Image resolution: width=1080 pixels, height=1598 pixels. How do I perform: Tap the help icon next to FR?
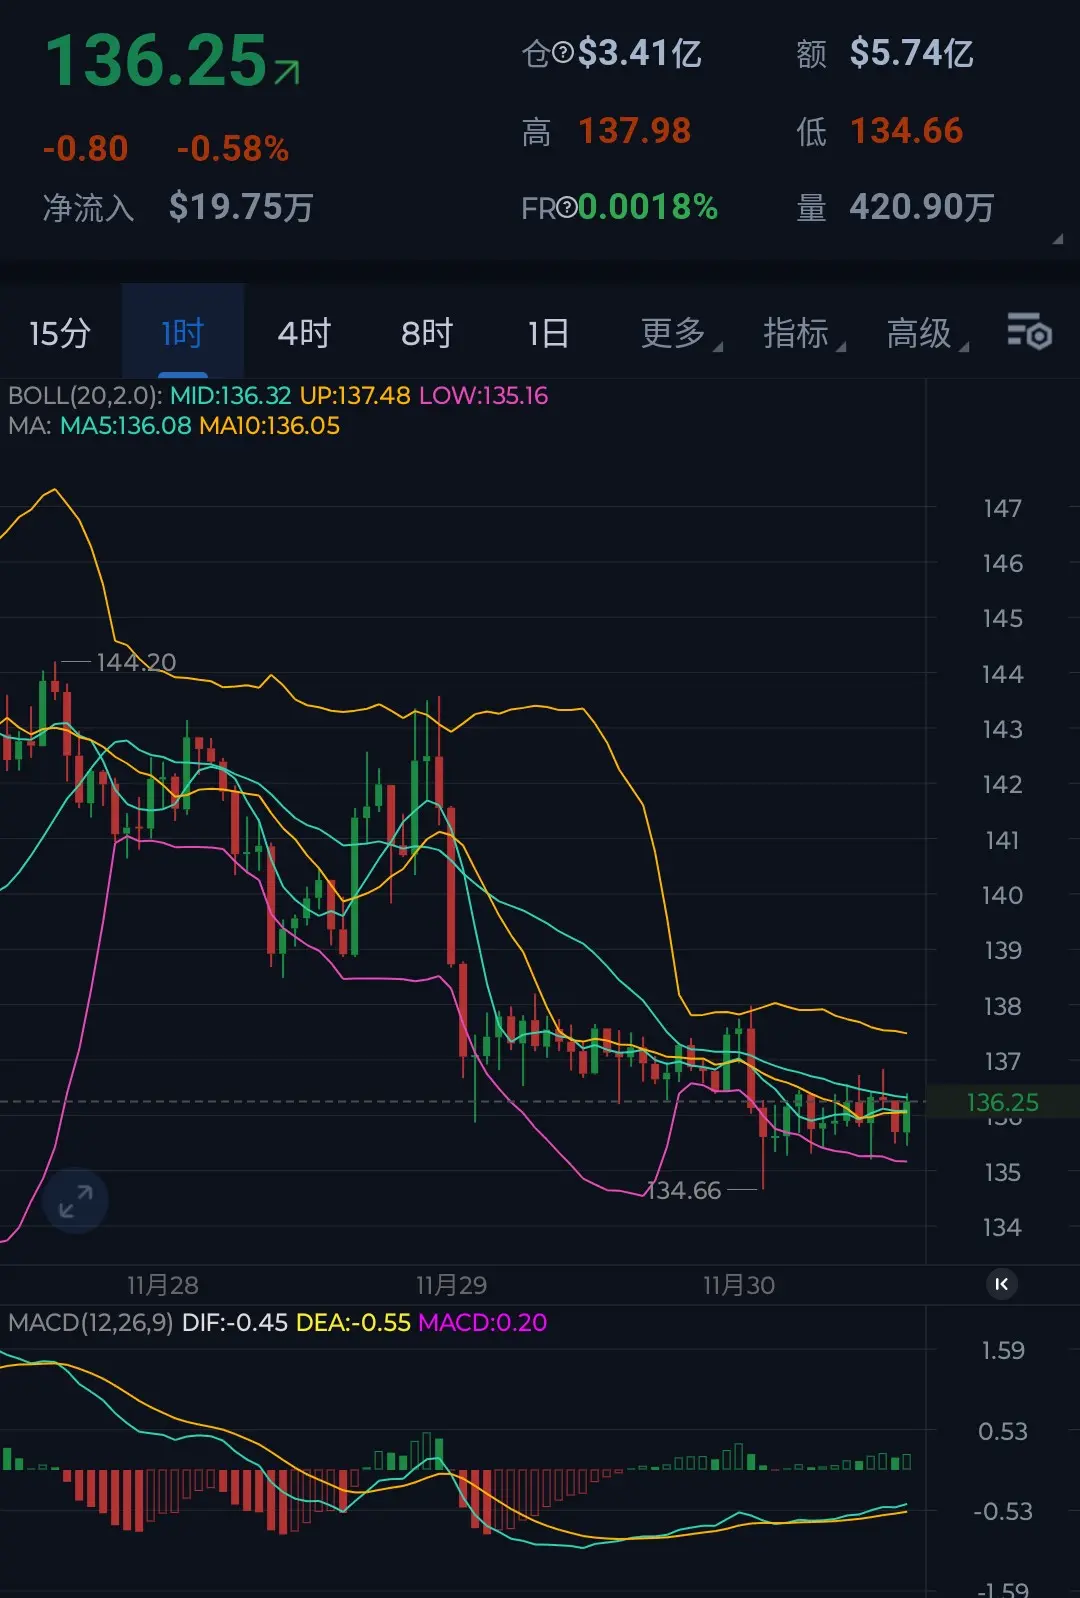[x=566, y=207]
